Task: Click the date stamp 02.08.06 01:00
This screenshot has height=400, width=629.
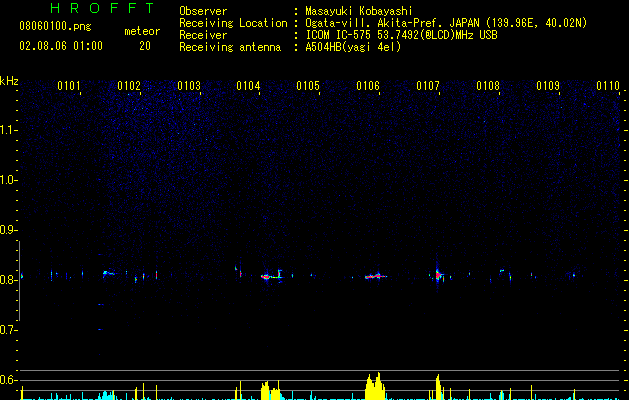Action: [61, 46]
